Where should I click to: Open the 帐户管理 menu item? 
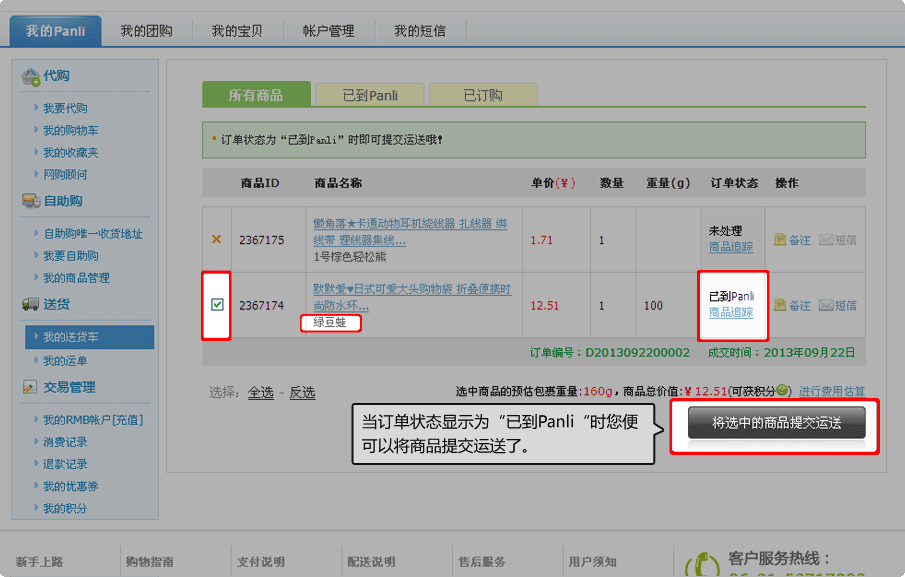coord(329,29)
